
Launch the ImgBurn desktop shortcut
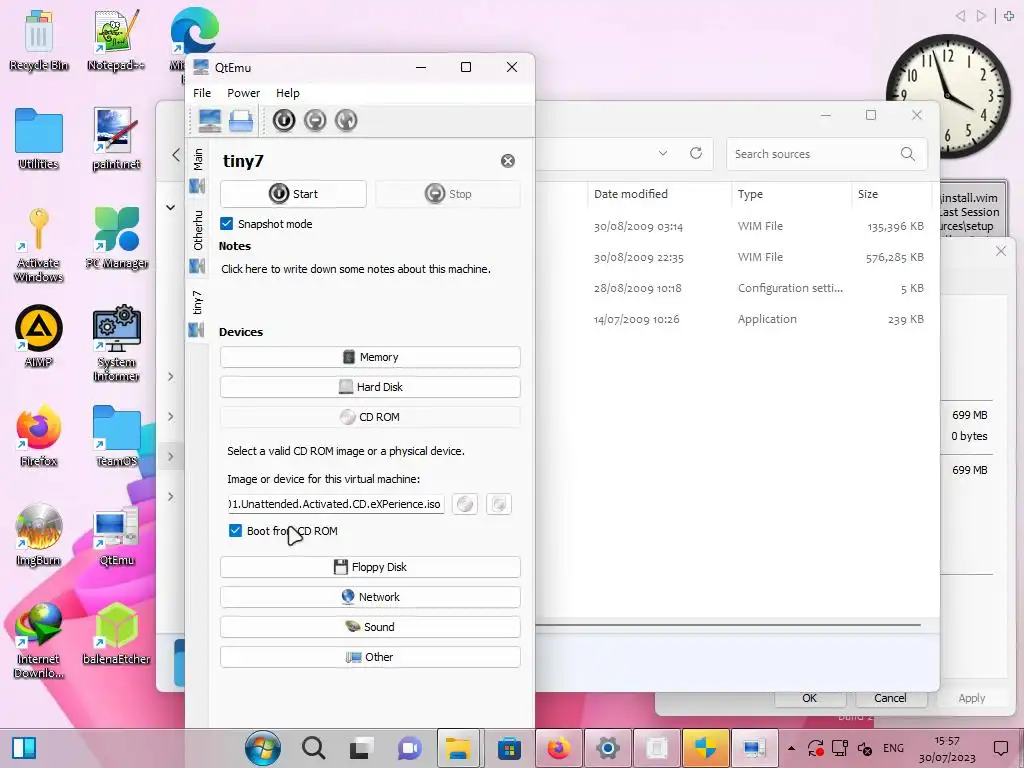tap(39, 535)
